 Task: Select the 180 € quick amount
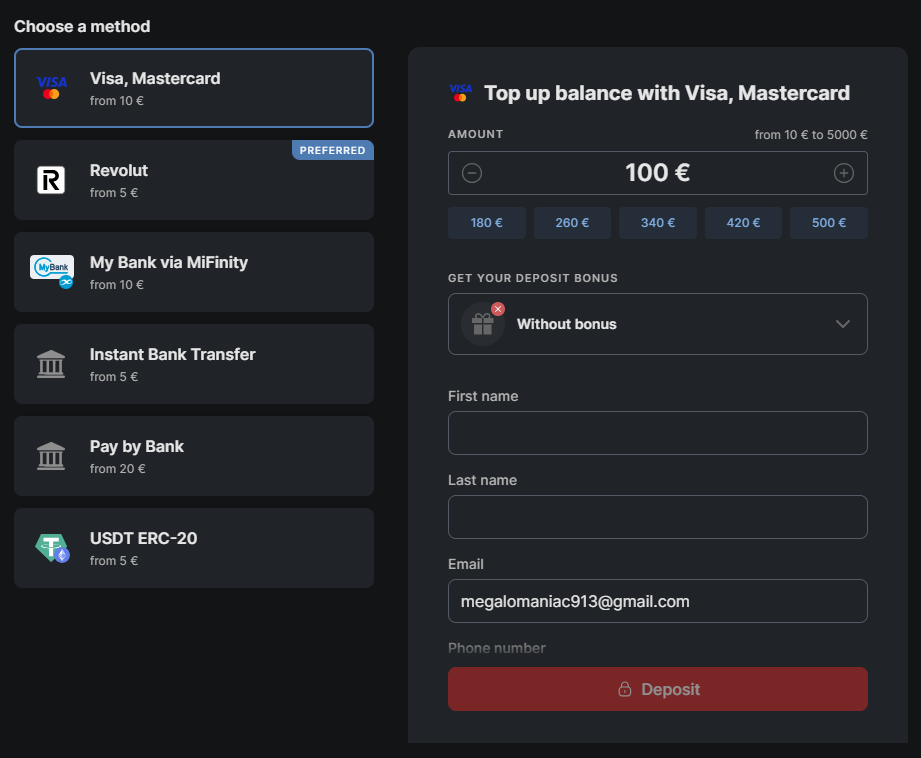pyautogui.click(x=487, y=223)
